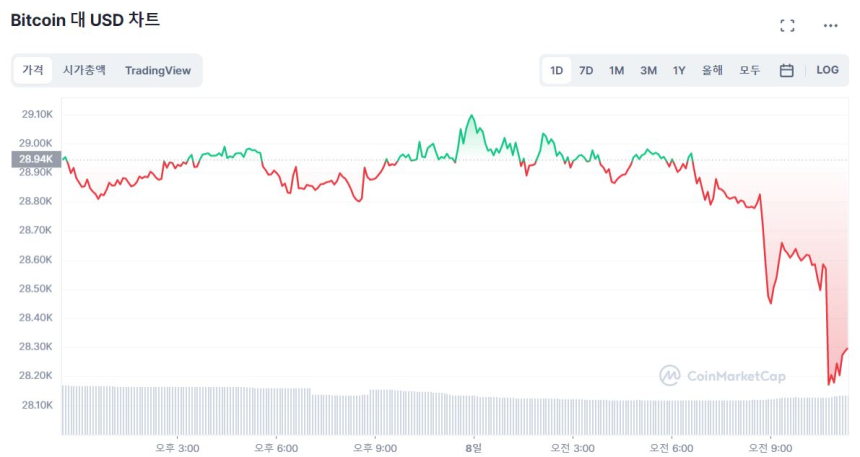Switch to the 시가총액 tab

pyautogui.click(x=84, y=70)
